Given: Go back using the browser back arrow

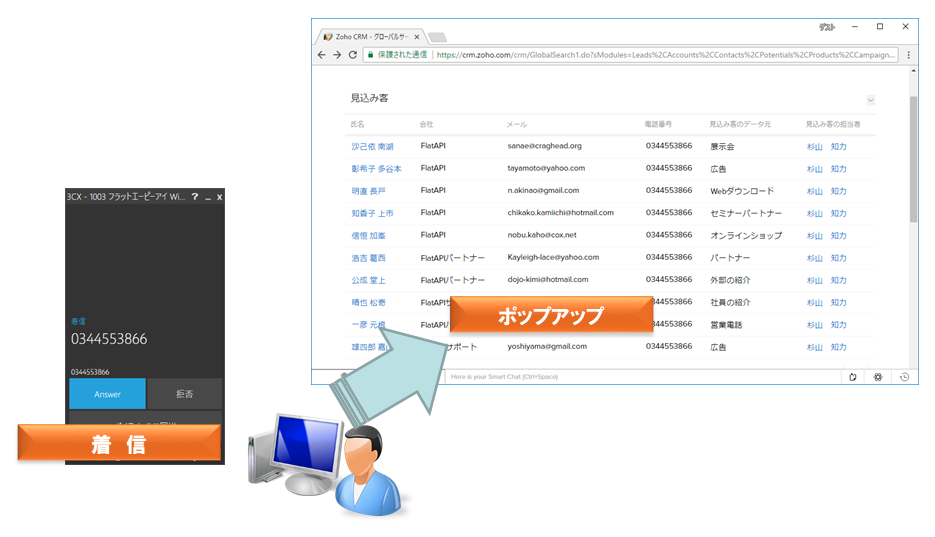Looking at the screenshot, I should pos(322,55).
